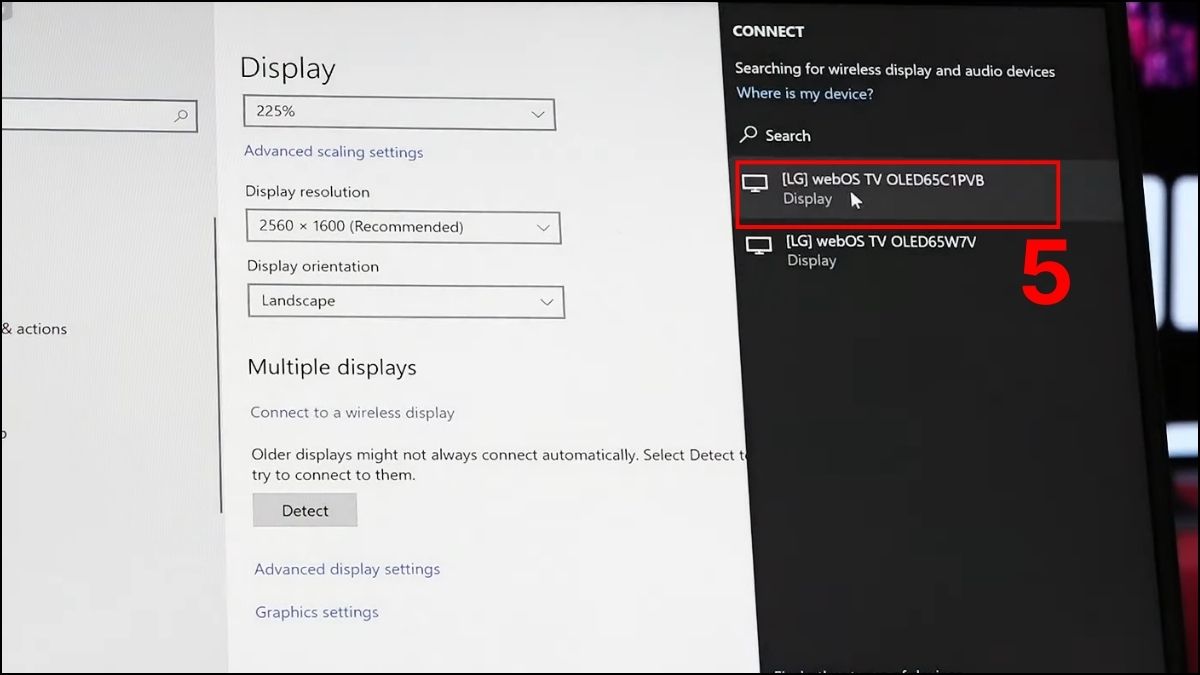
Task: Open the 225% scale dropdown
Action: coord(399,113)
